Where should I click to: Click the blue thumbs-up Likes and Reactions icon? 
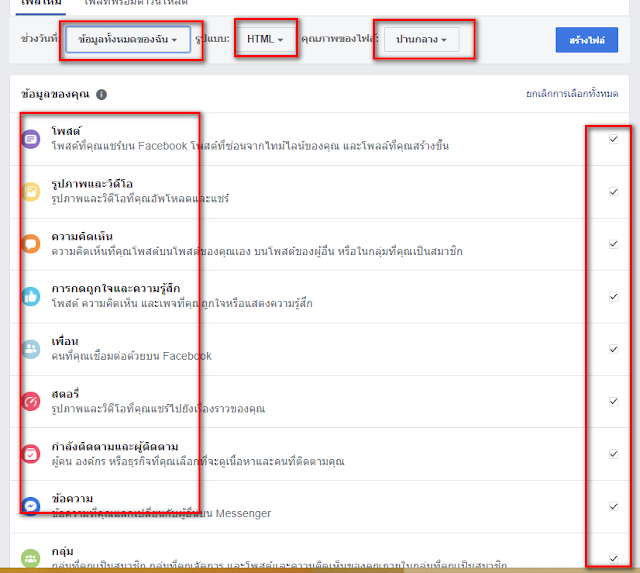(31, 297)
